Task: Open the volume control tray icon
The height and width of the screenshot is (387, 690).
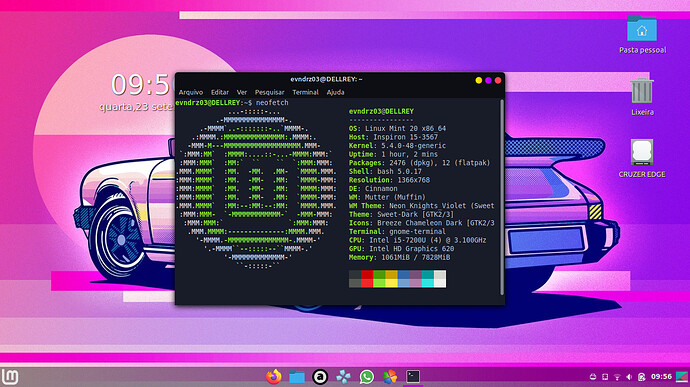Action: point(629,377)
